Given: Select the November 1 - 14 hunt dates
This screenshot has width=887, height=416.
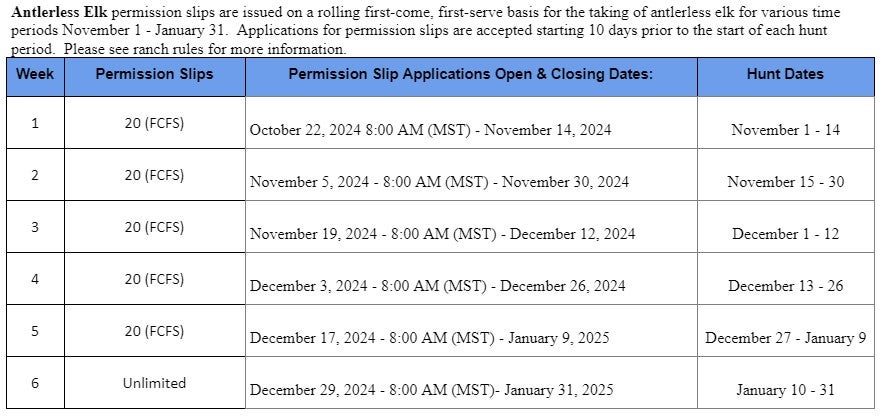Looking at the screenshot, I should pos(785,130).
